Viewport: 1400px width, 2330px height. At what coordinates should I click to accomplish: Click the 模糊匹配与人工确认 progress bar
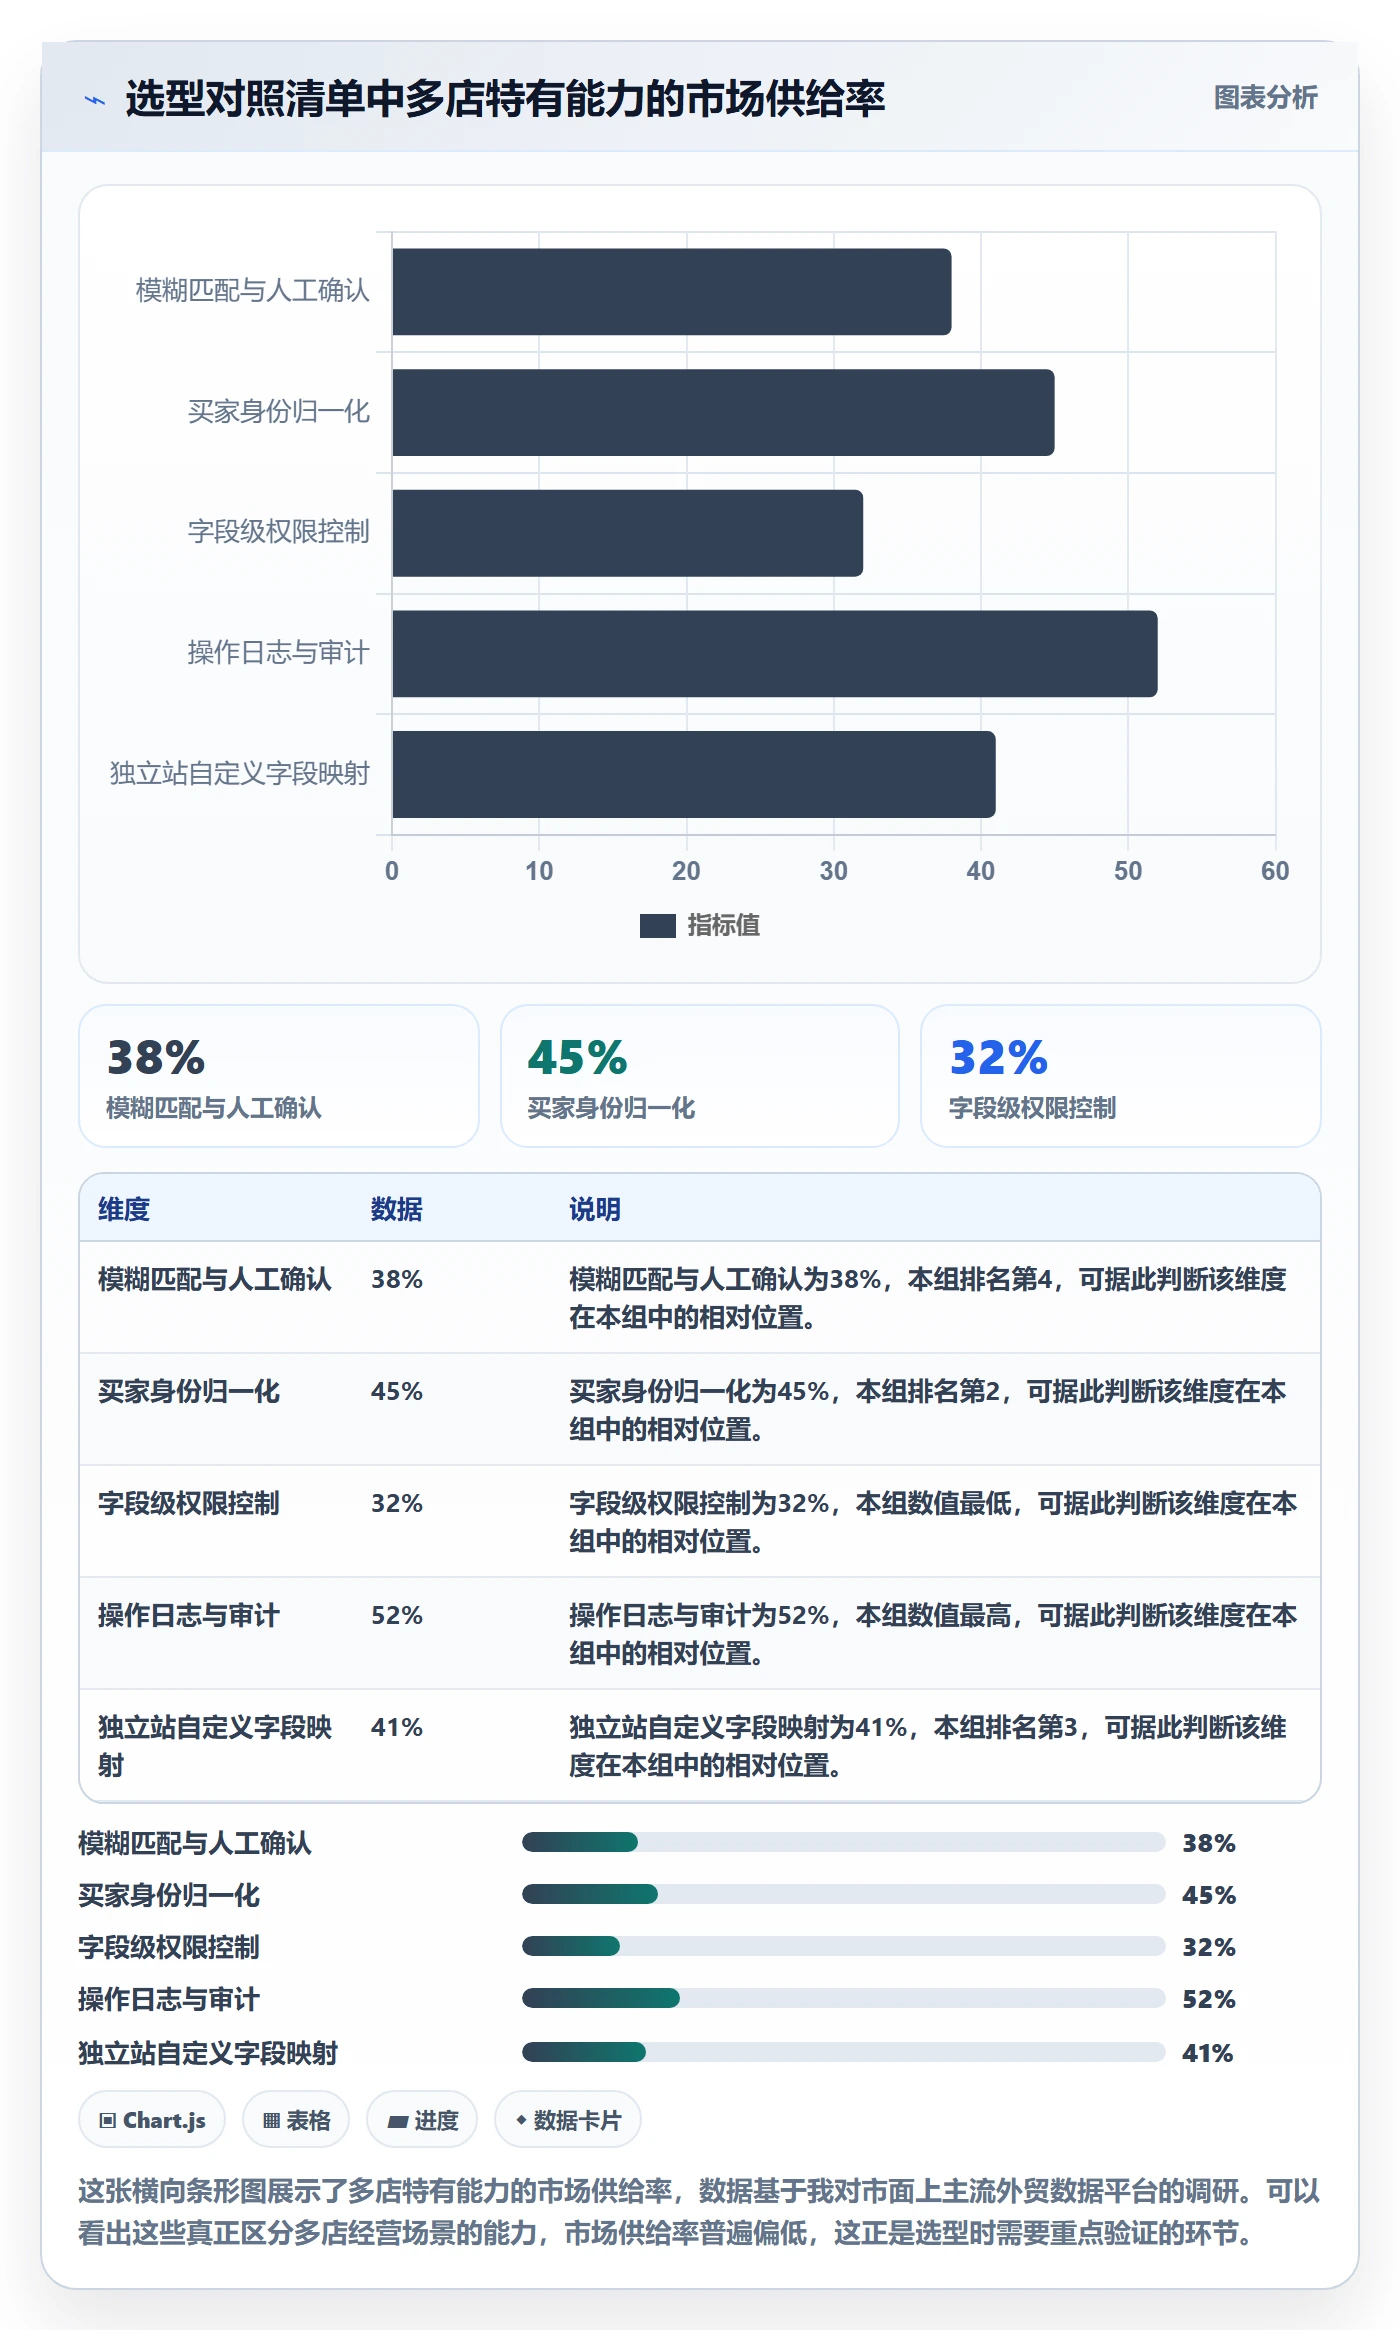click(843, 1842)
